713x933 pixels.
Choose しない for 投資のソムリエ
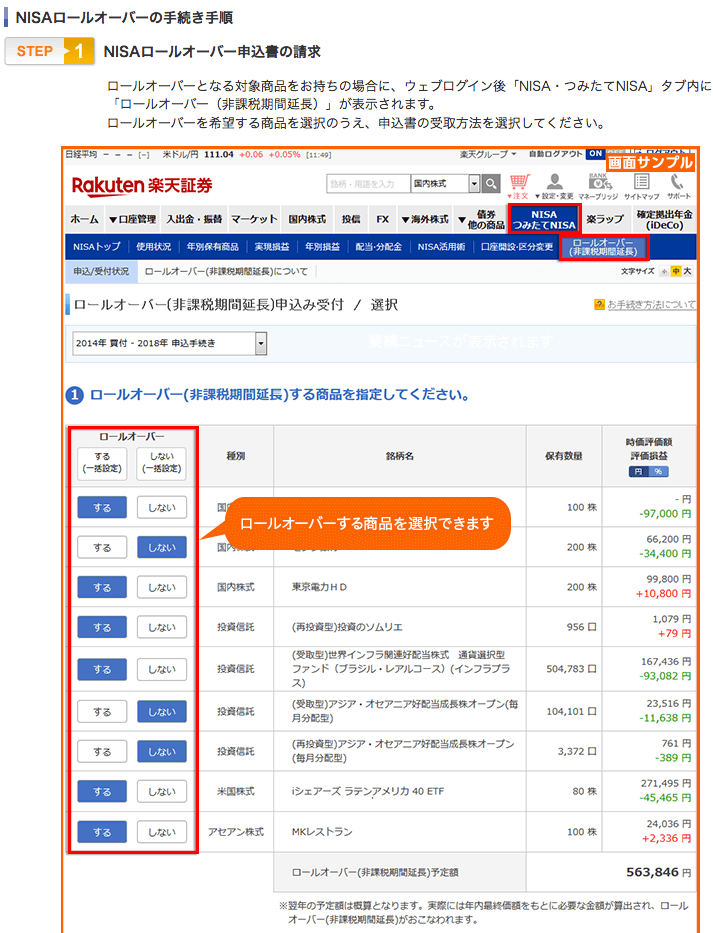[x=161, y=627]
